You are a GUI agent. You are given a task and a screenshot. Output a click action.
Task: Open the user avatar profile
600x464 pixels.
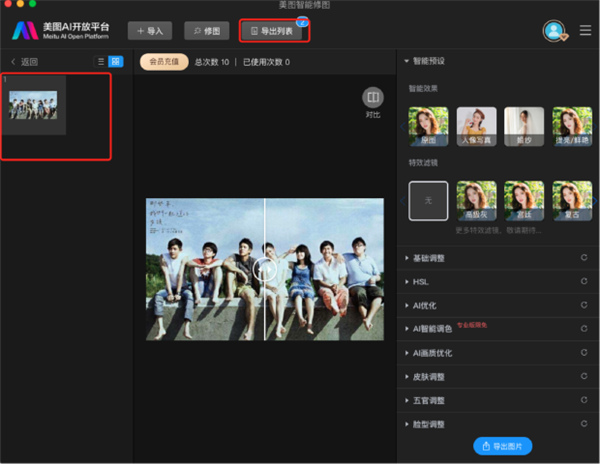point(554,31)
